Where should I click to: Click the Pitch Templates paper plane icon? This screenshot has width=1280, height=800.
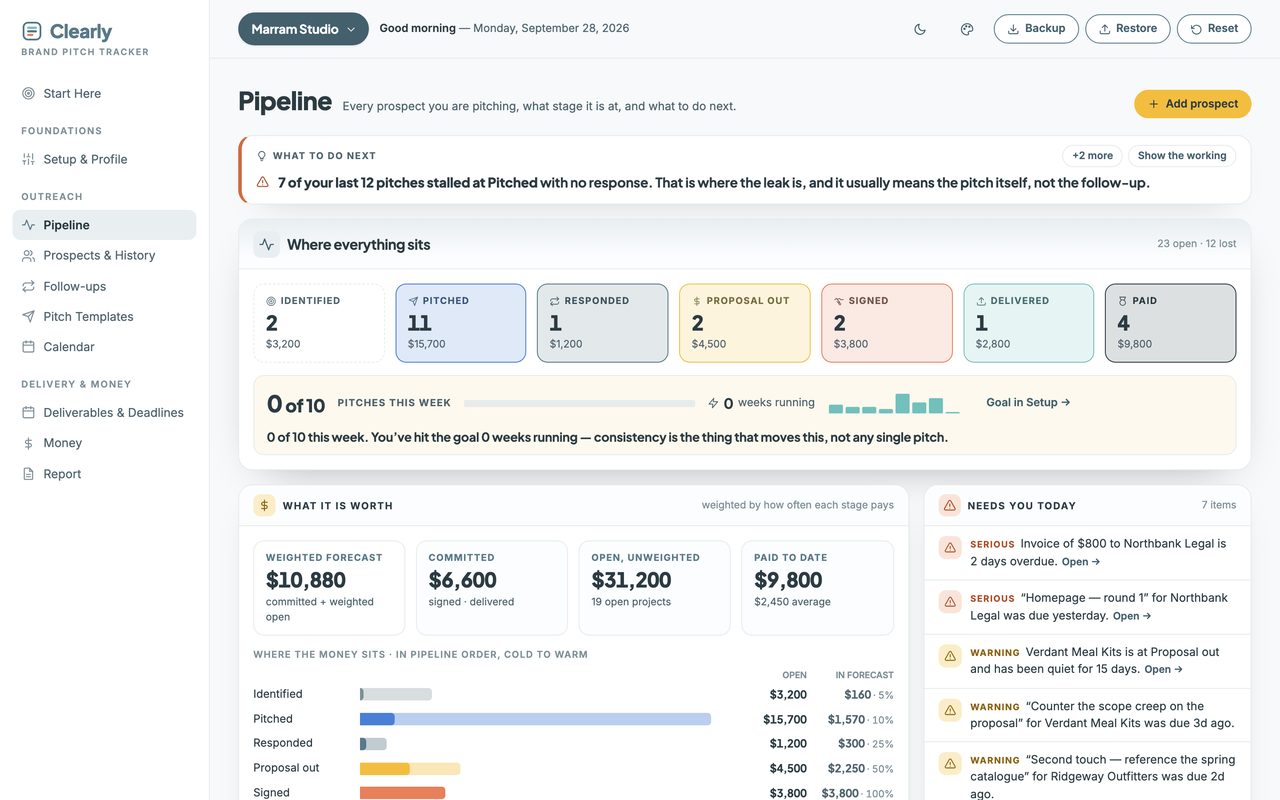click(x=28, y=316)
